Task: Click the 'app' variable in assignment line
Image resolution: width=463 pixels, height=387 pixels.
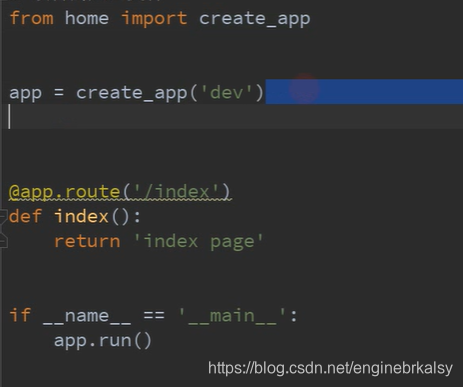Action: 25,94
